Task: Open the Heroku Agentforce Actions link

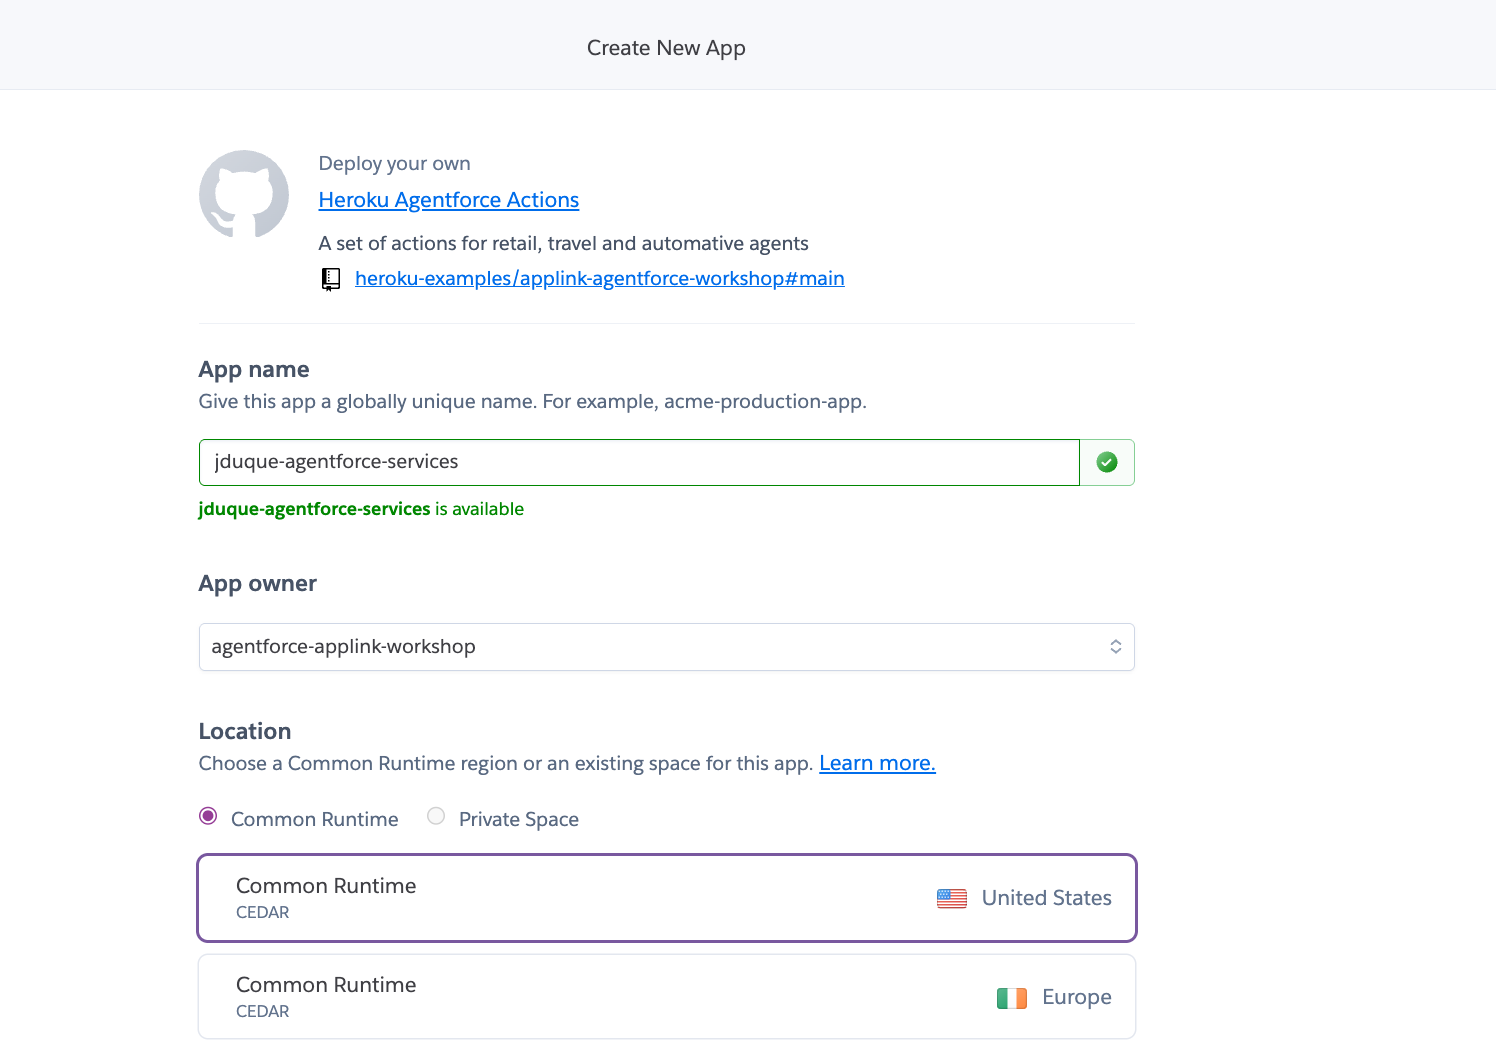Action: click(448, 200)
